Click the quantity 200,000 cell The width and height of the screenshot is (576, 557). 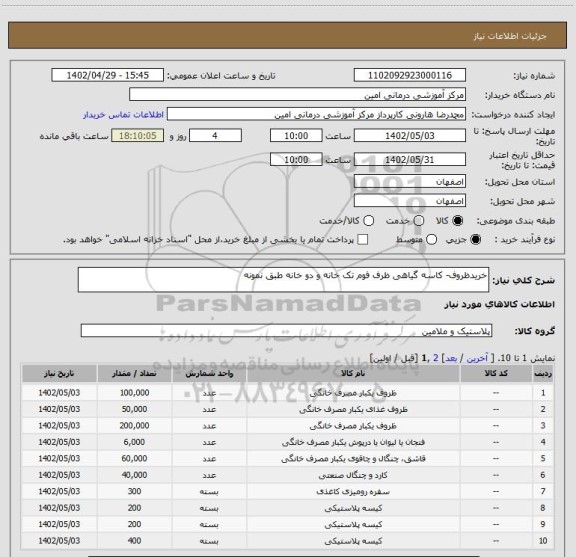[x=134, y=425]
